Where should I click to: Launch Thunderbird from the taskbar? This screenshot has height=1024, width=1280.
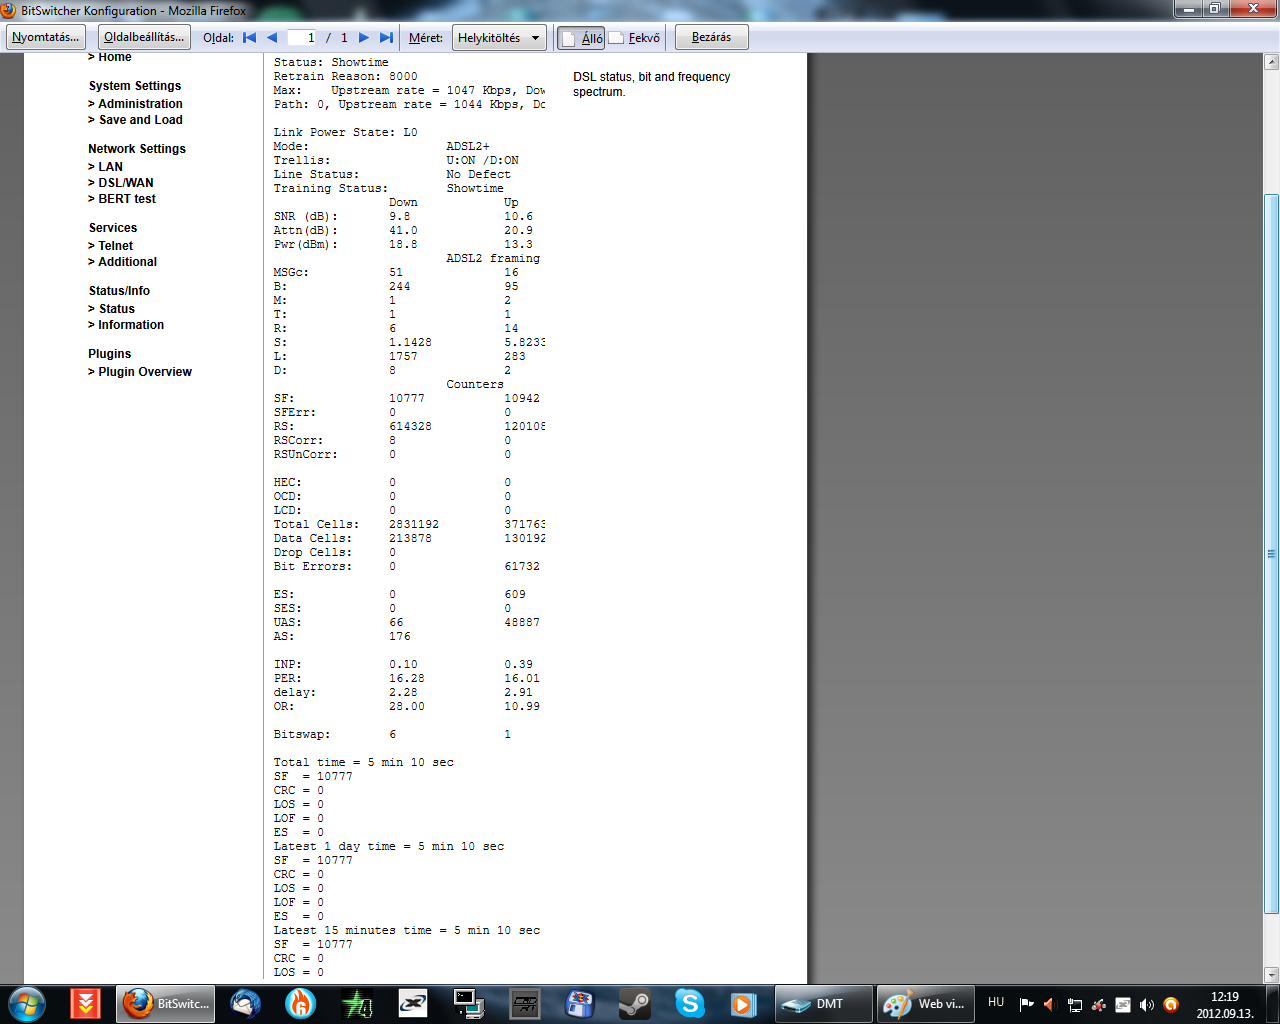245,1003
